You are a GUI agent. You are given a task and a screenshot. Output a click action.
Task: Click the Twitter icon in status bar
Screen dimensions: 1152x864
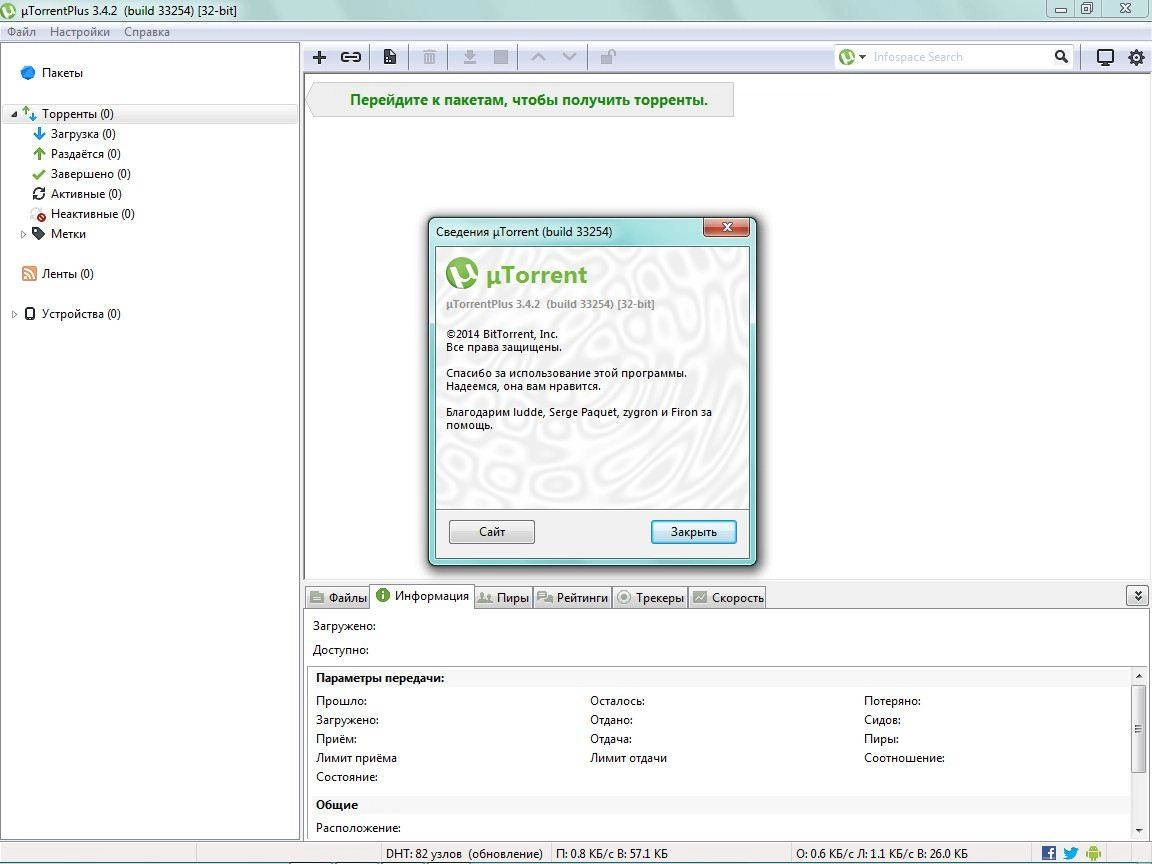pyautogui.click(x=1071, y=853)
